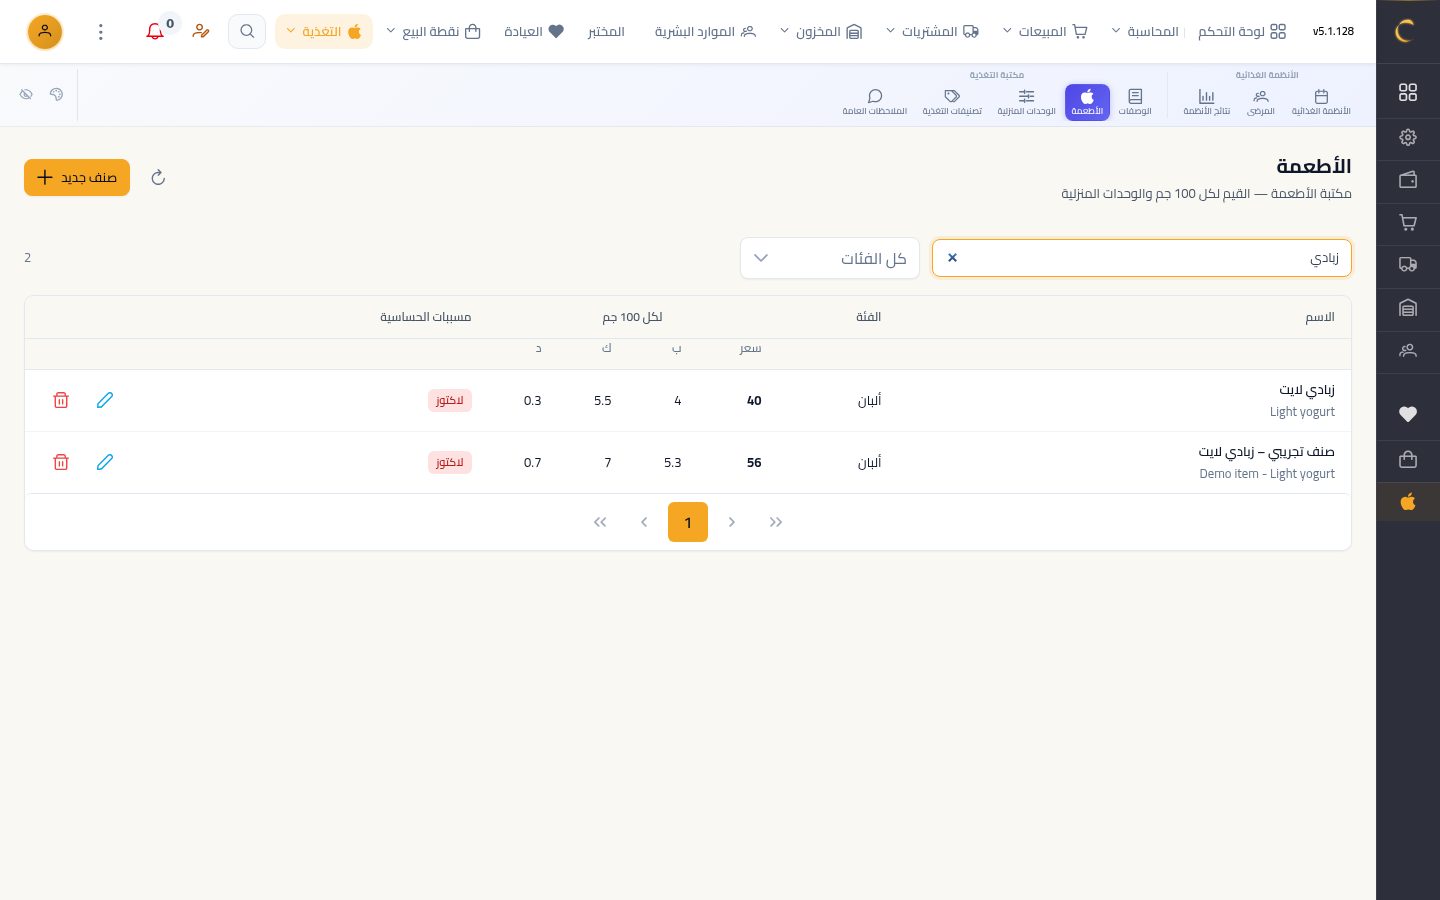The width and height of the screenshot is (1440, 900).
Task: Click the sidebar apple nutrition icon
Action: tap(1408, 502)
